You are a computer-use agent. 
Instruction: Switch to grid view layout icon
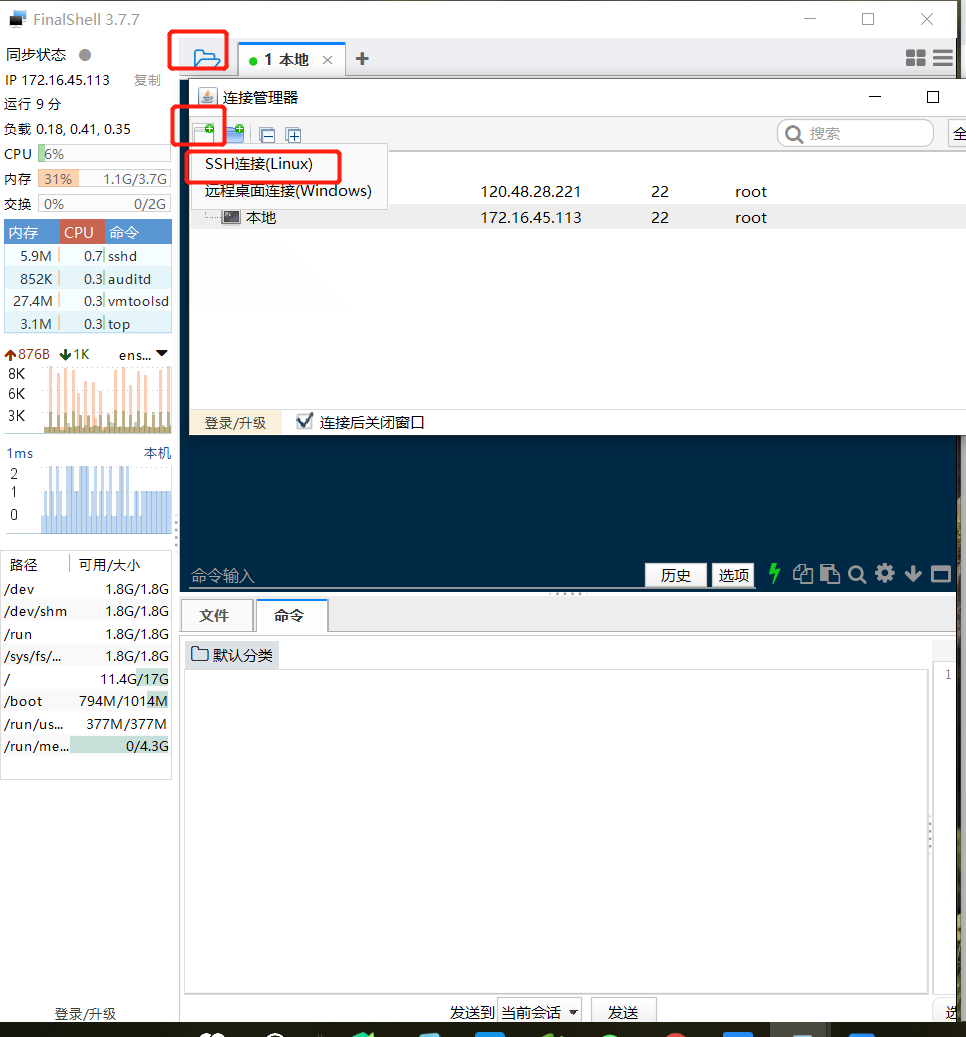point(915,58)
